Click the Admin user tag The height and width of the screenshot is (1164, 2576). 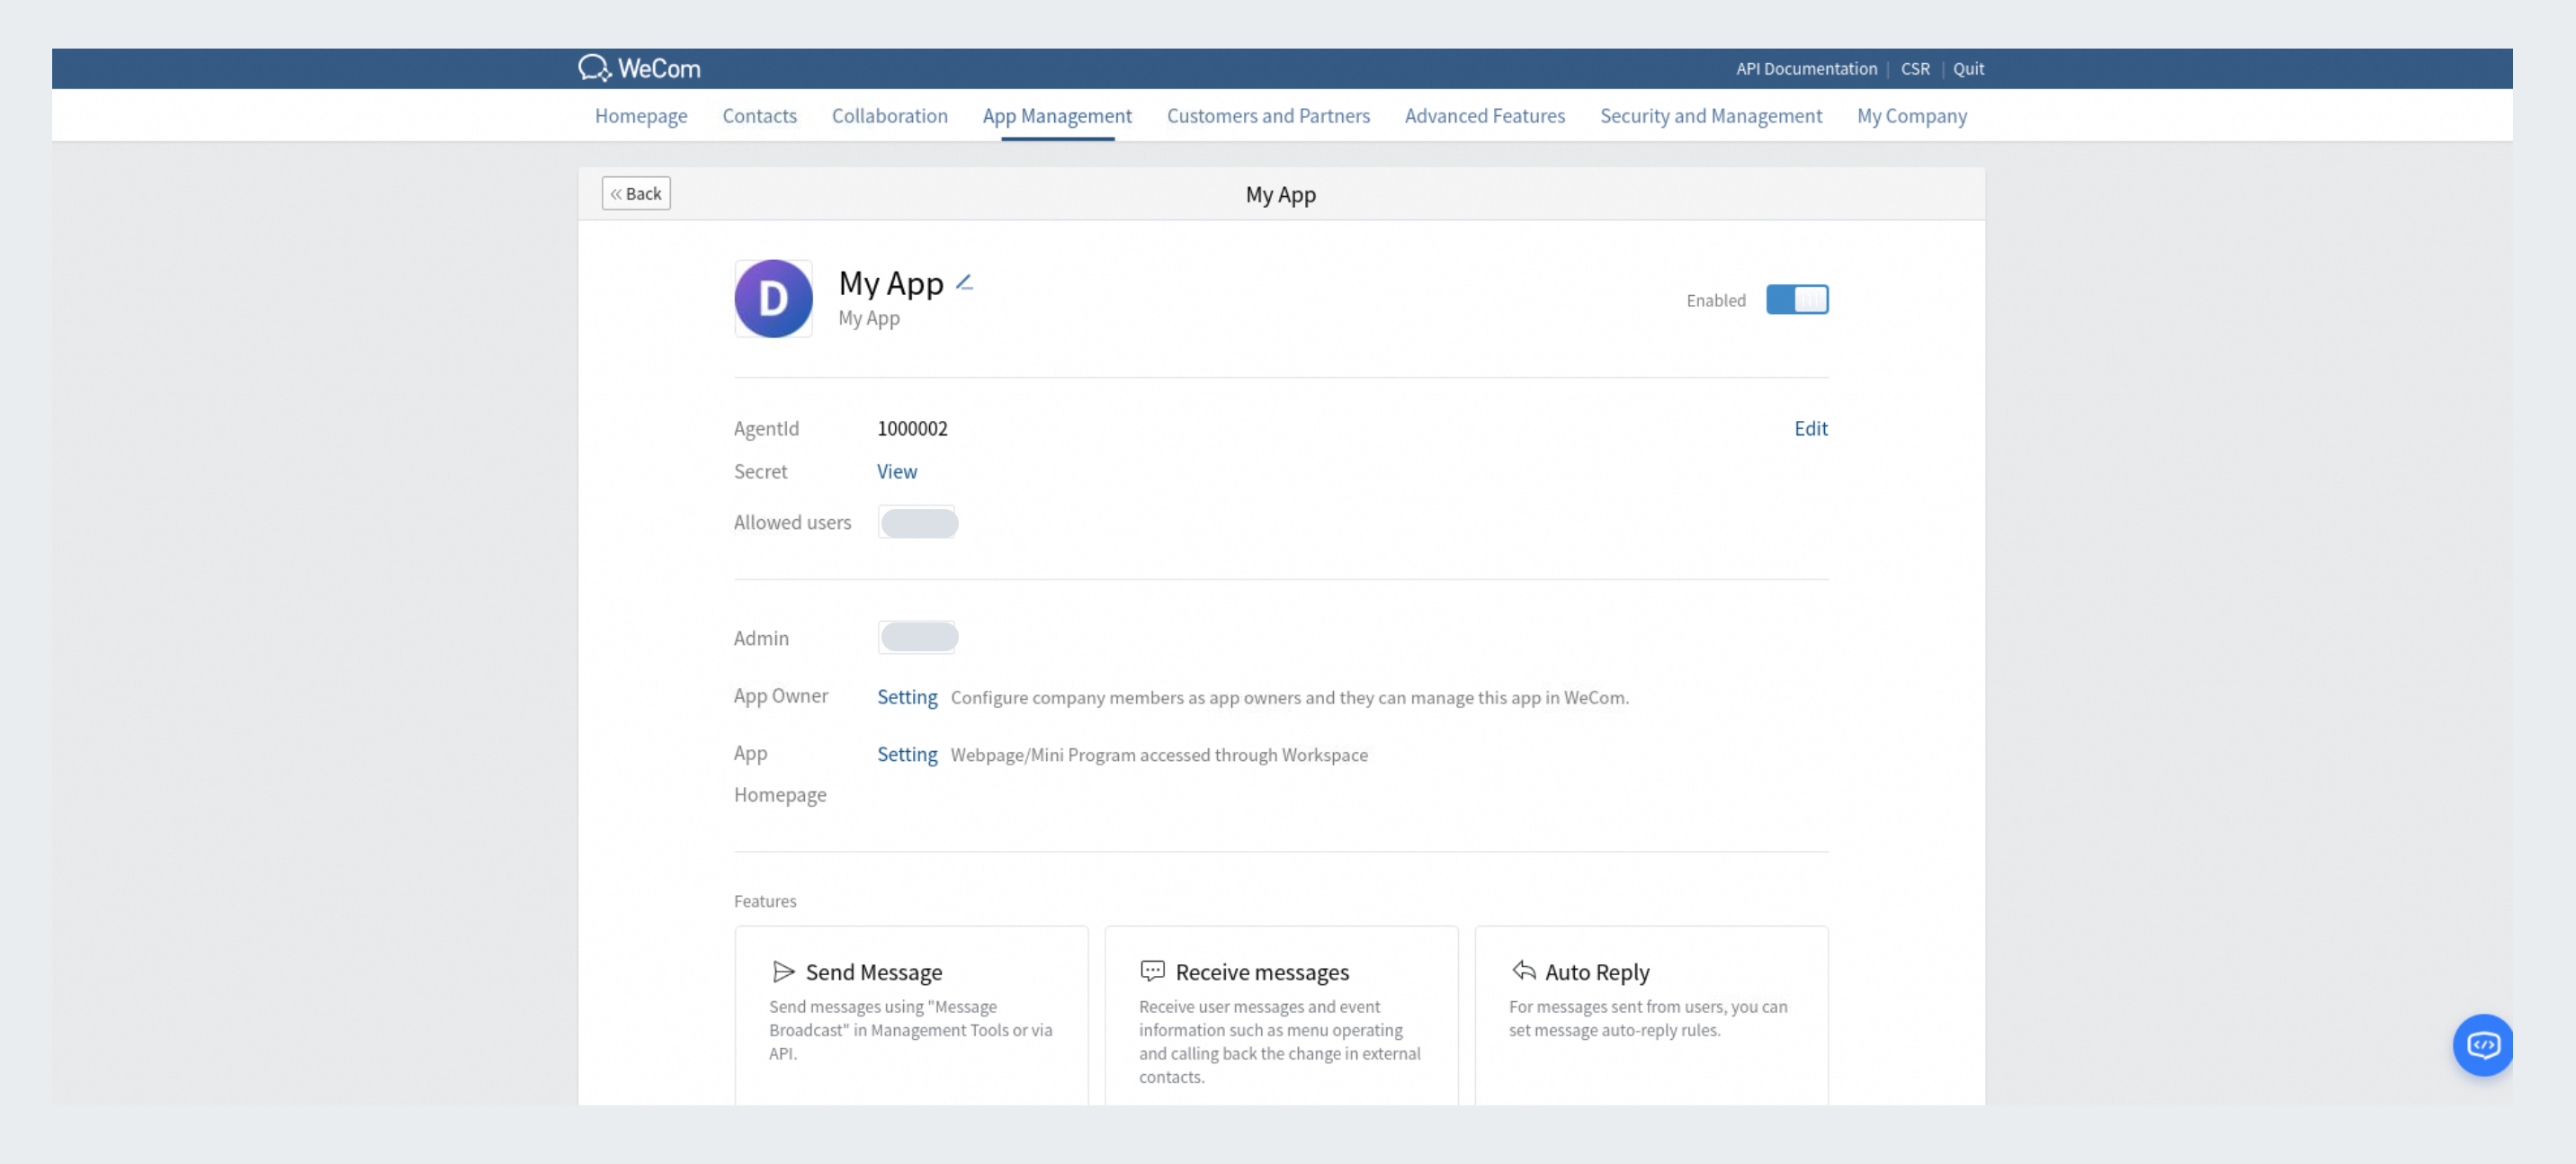tap(918, 637)
